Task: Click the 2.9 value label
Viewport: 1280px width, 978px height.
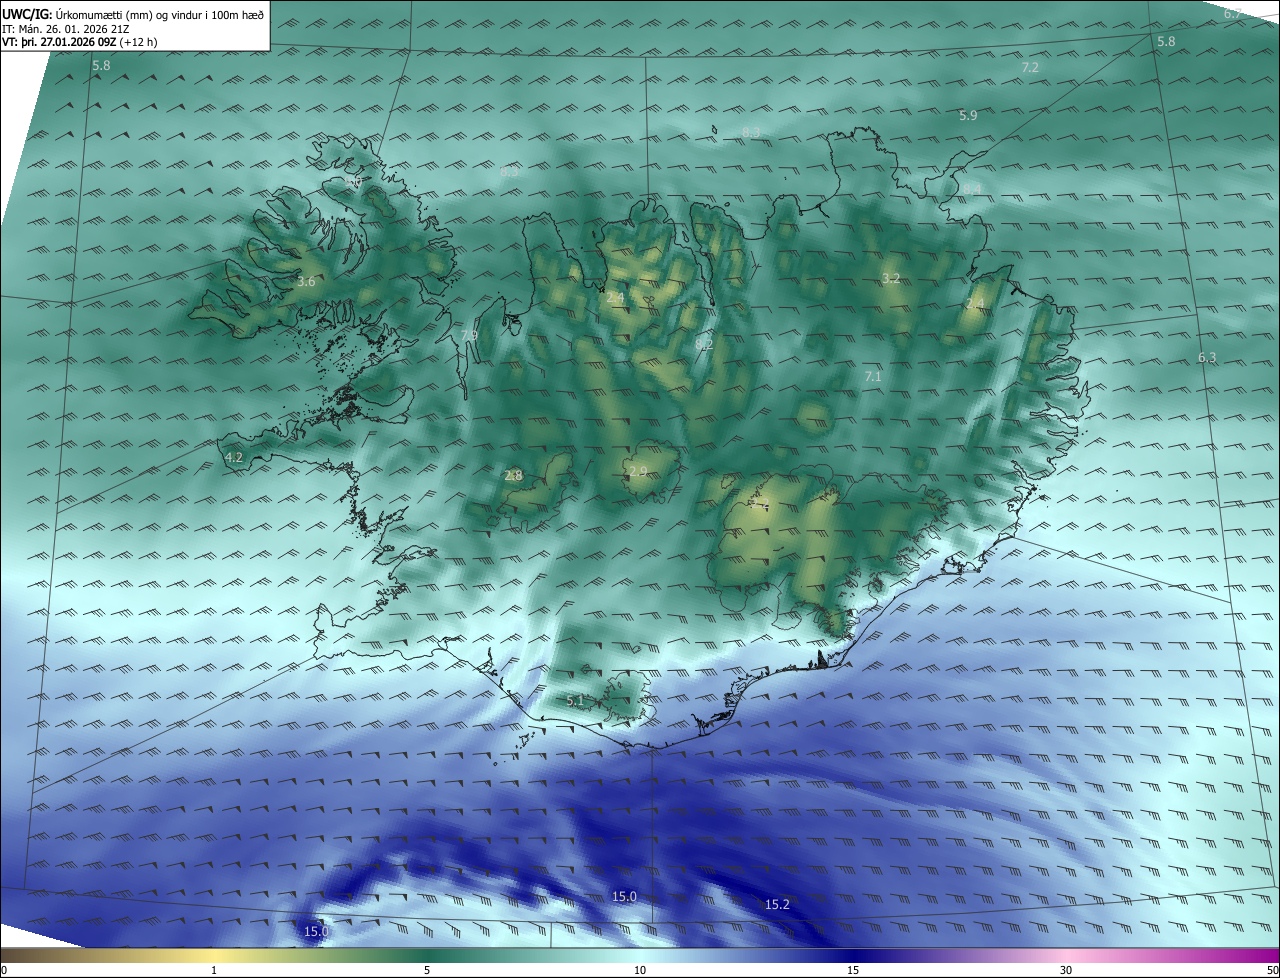Action: pos(638,472)
